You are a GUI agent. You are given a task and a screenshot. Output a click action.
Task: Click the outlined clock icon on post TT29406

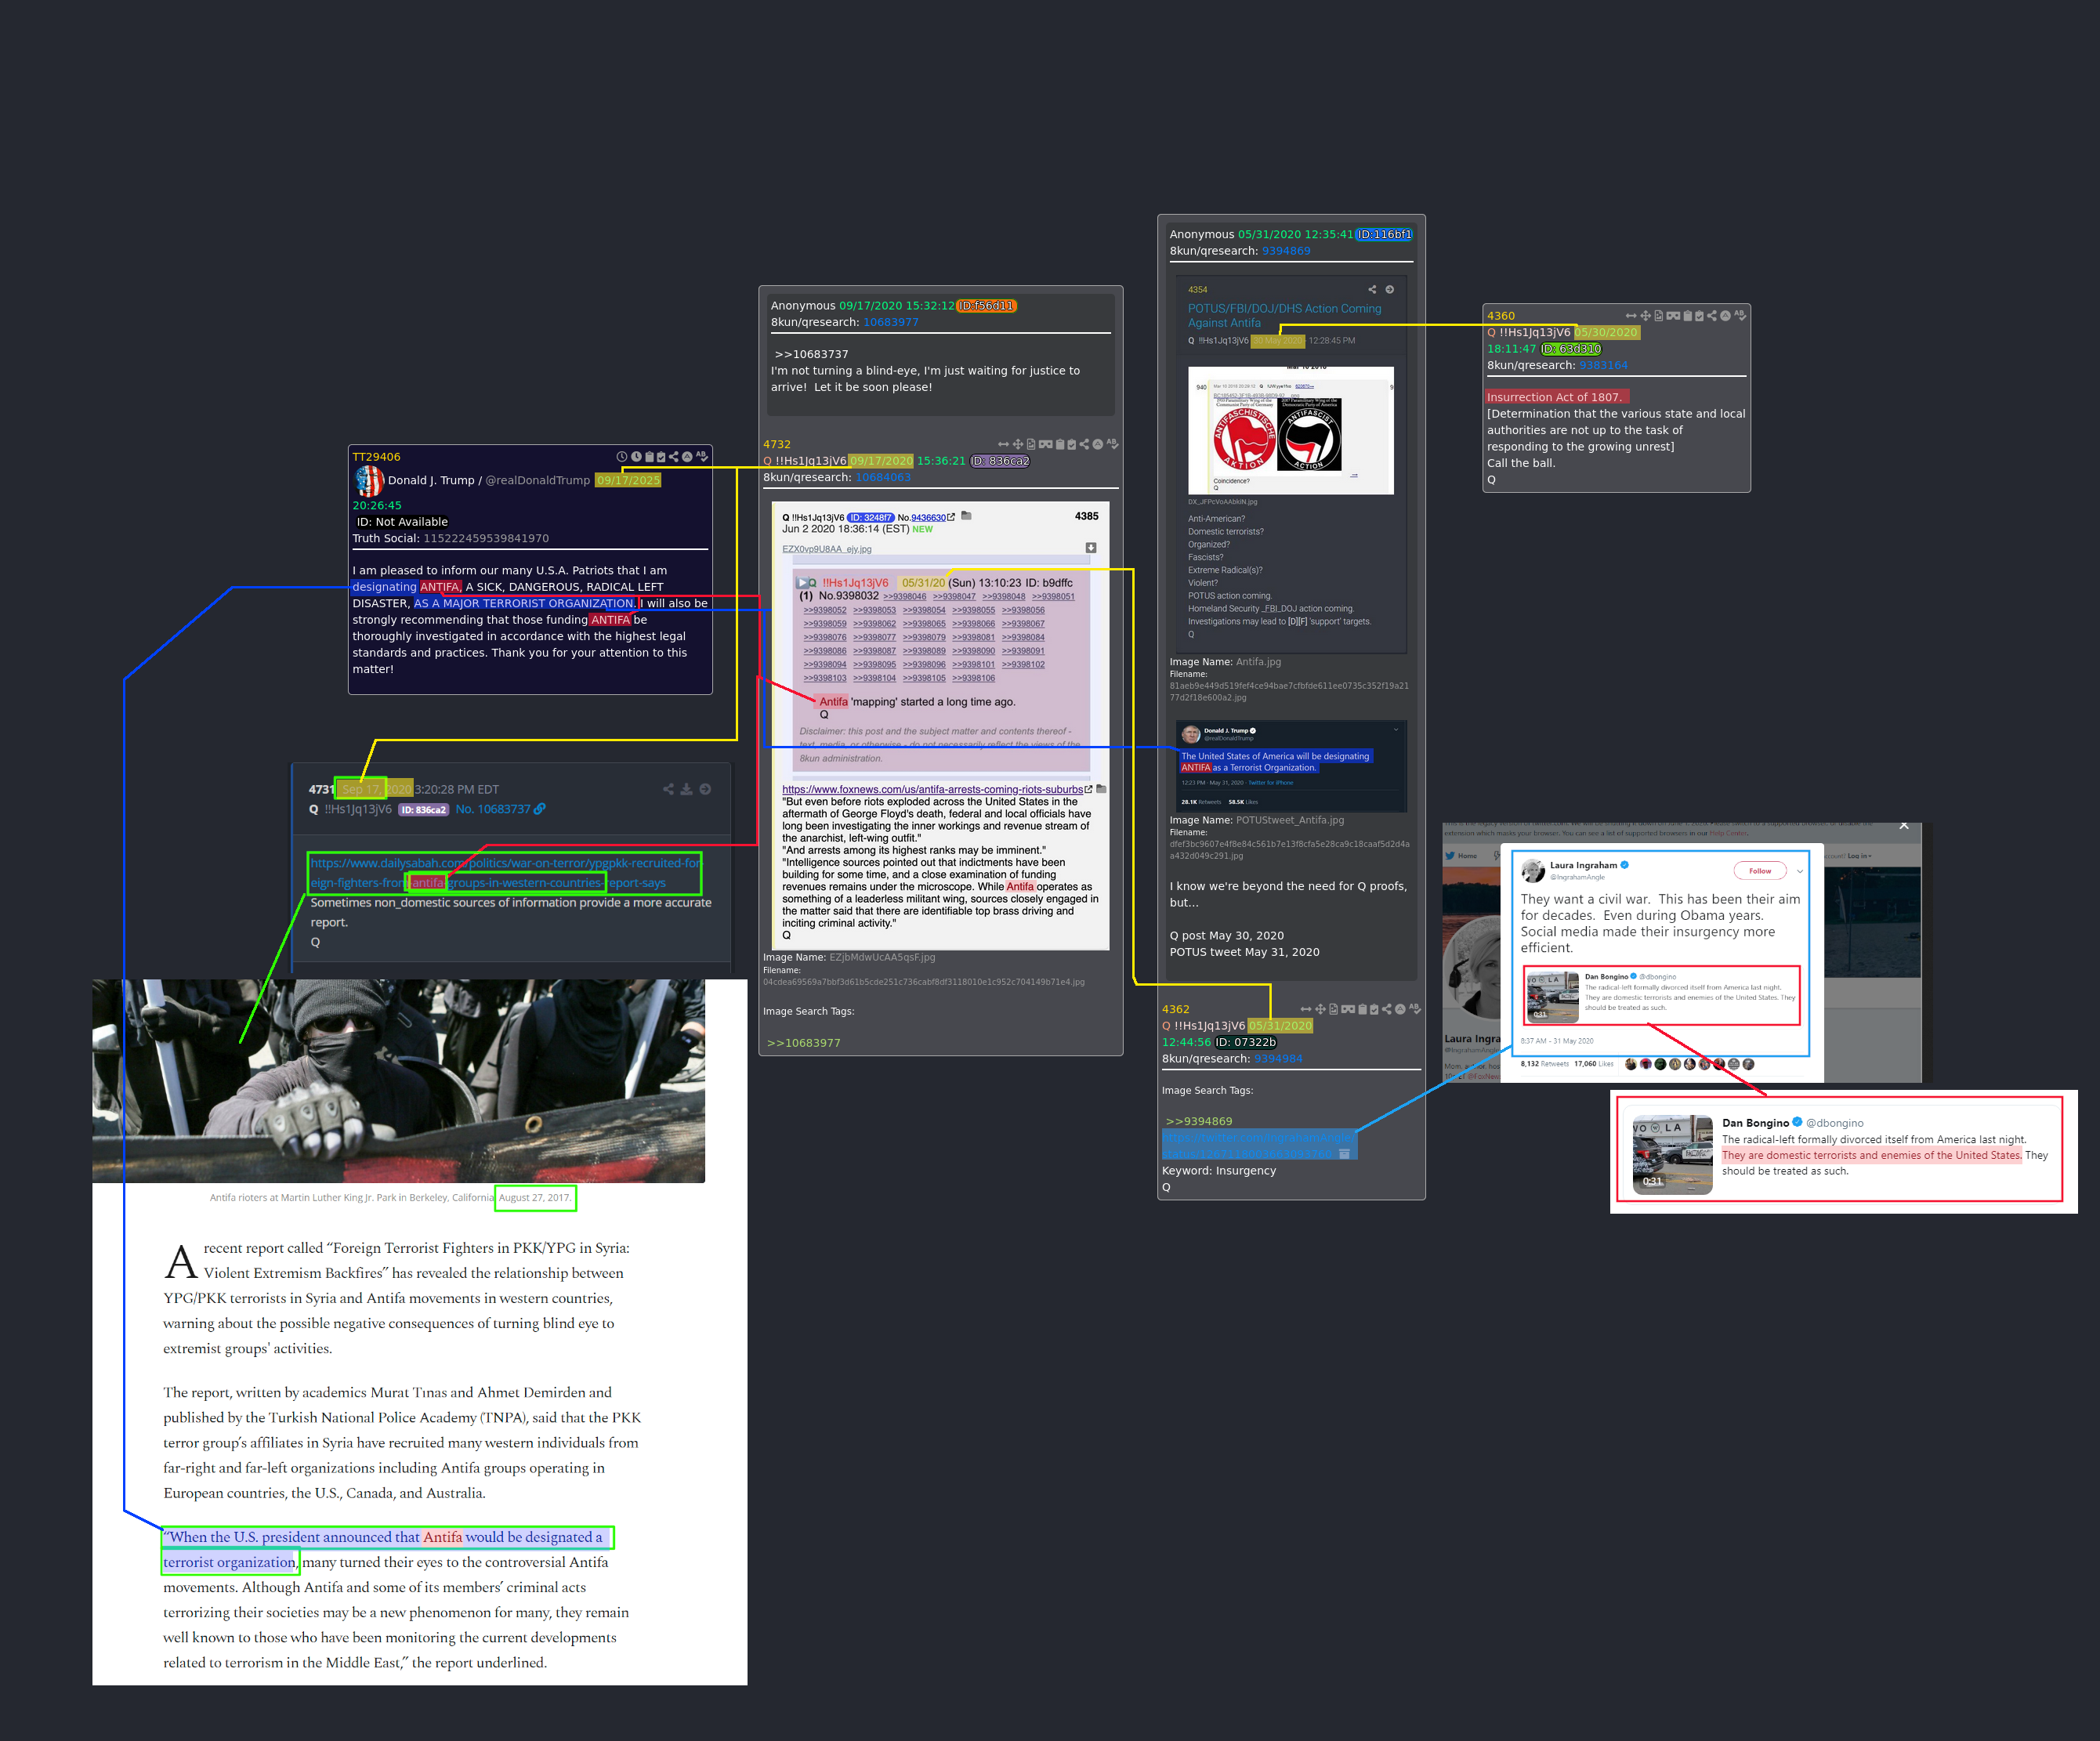click(x=622, y=456)
